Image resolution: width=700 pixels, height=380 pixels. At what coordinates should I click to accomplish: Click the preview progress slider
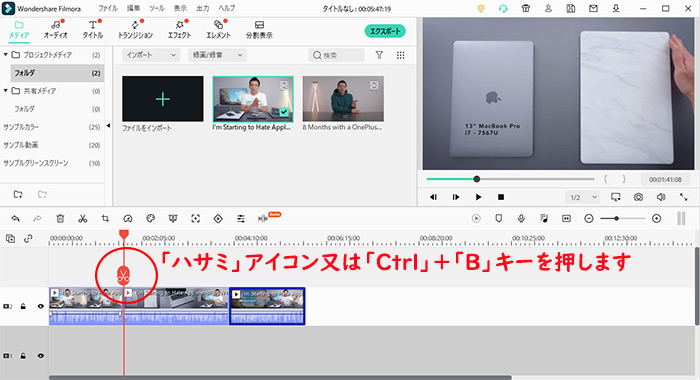510,179
